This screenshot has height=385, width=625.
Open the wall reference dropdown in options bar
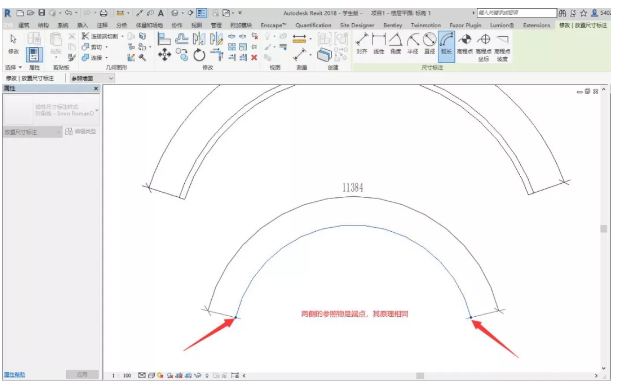point(92,78)
